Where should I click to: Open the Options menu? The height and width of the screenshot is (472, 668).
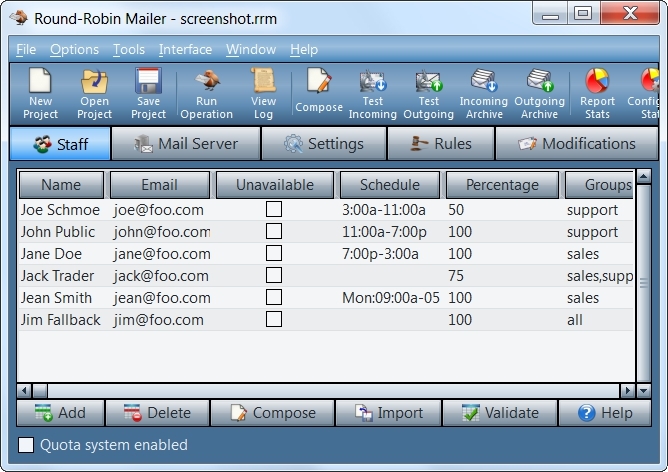(74, 49)
